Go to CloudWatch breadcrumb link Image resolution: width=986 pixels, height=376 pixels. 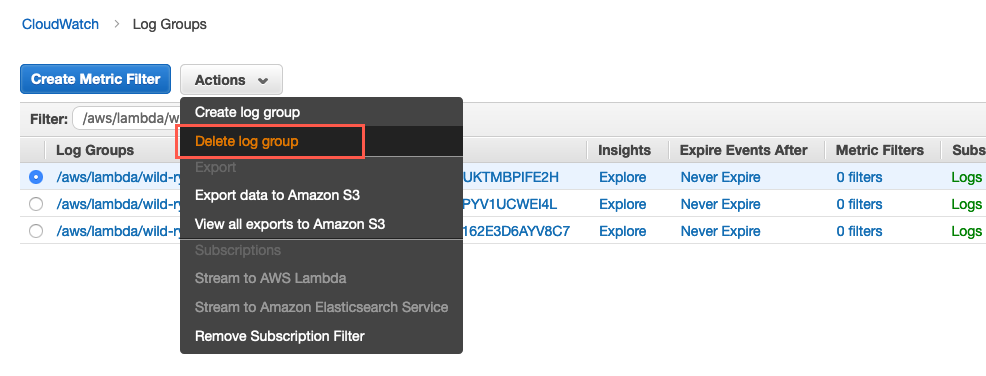[60, 25]
